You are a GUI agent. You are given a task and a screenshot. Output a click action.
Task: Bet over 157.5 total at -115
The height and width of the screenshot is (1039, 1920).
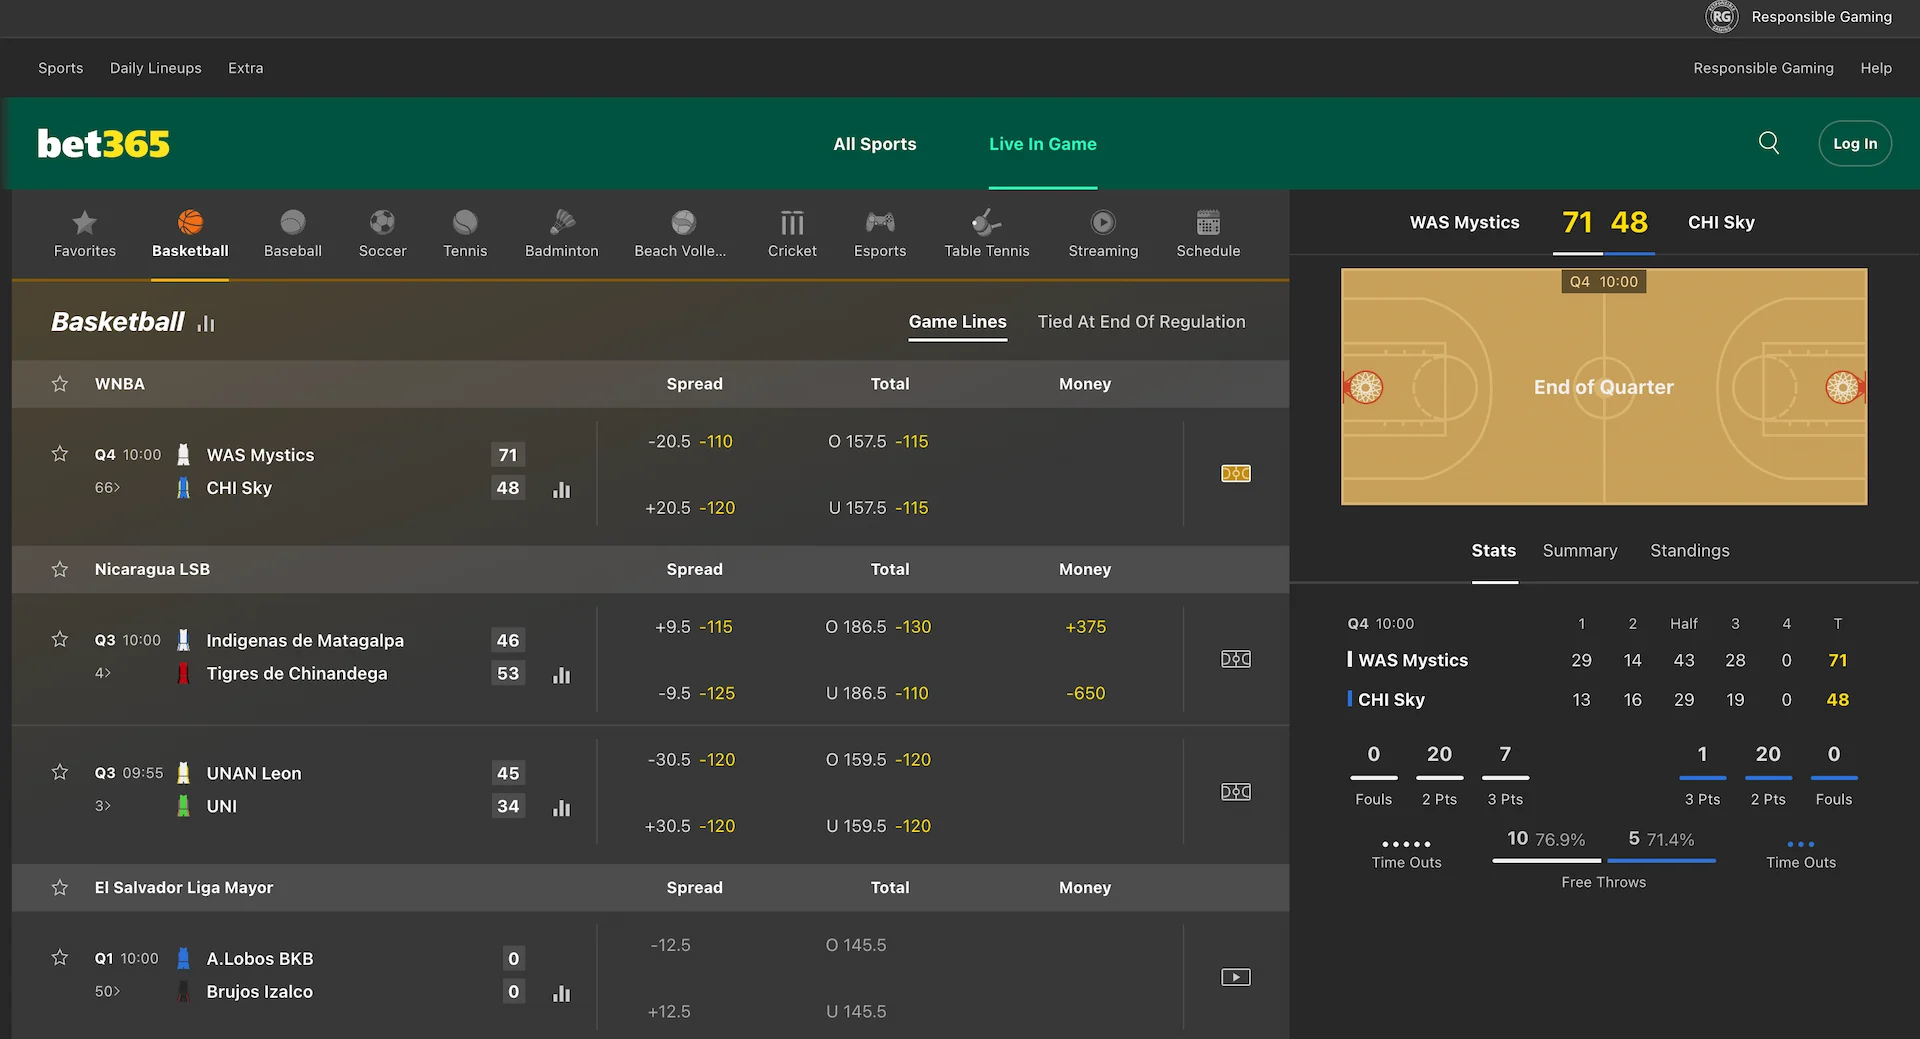point(878,441)
